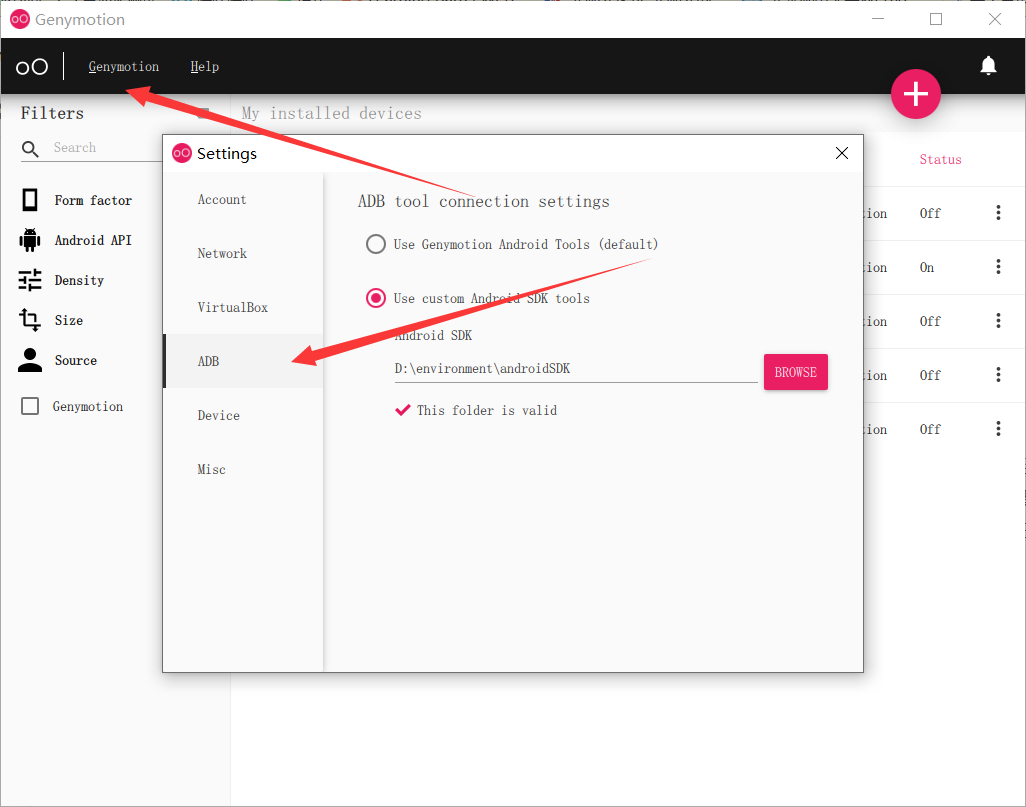Viewport: 1026px width, 807px height.
Task: Expand the Density filter
Action: point(79,280)
